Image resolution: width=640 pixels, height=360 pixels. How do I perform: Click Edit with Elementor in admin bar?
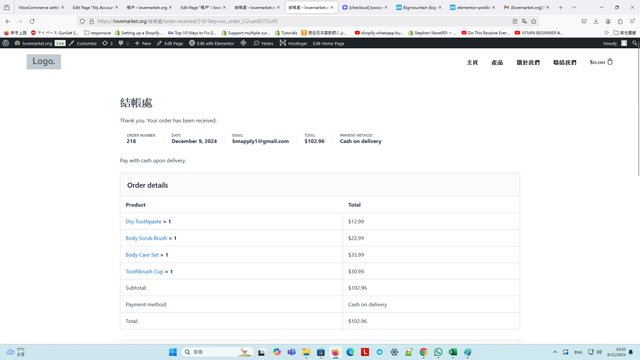tap(211, 43)
